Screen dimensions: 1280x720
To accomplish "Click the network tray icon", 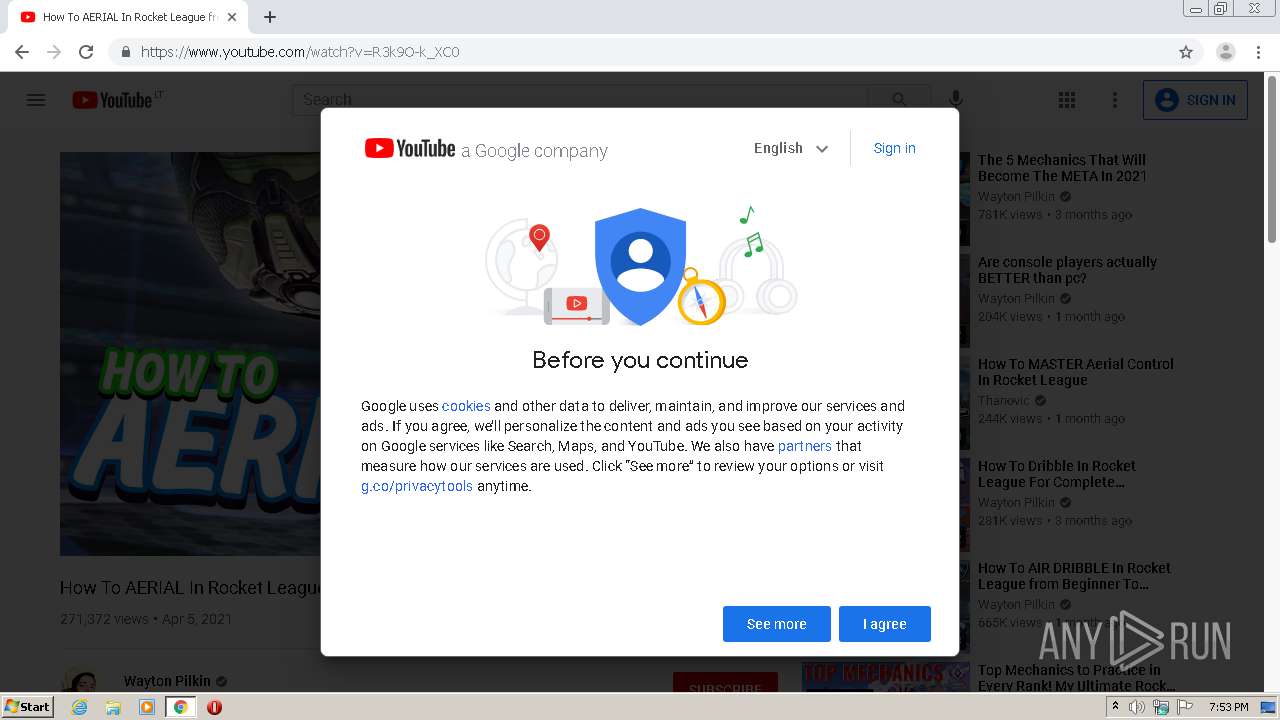I will [x=1161, y=707].
